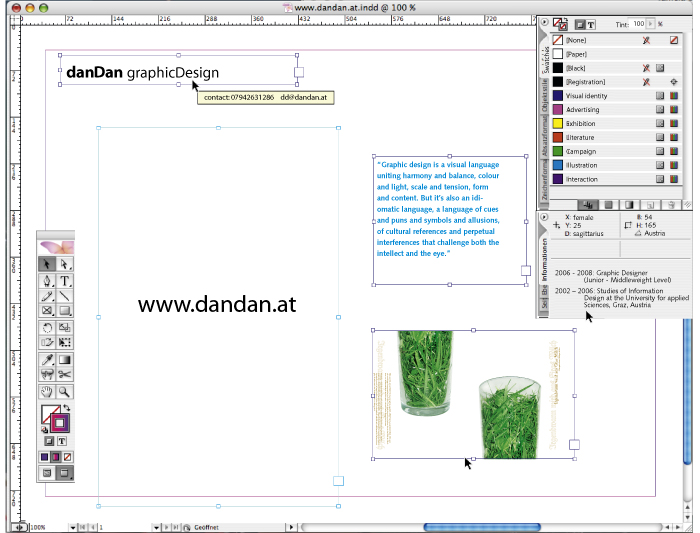Click the horizontal scrollbar thumb
The width and height of the screenshot is (700, 533).
click(x=482, y=527)
